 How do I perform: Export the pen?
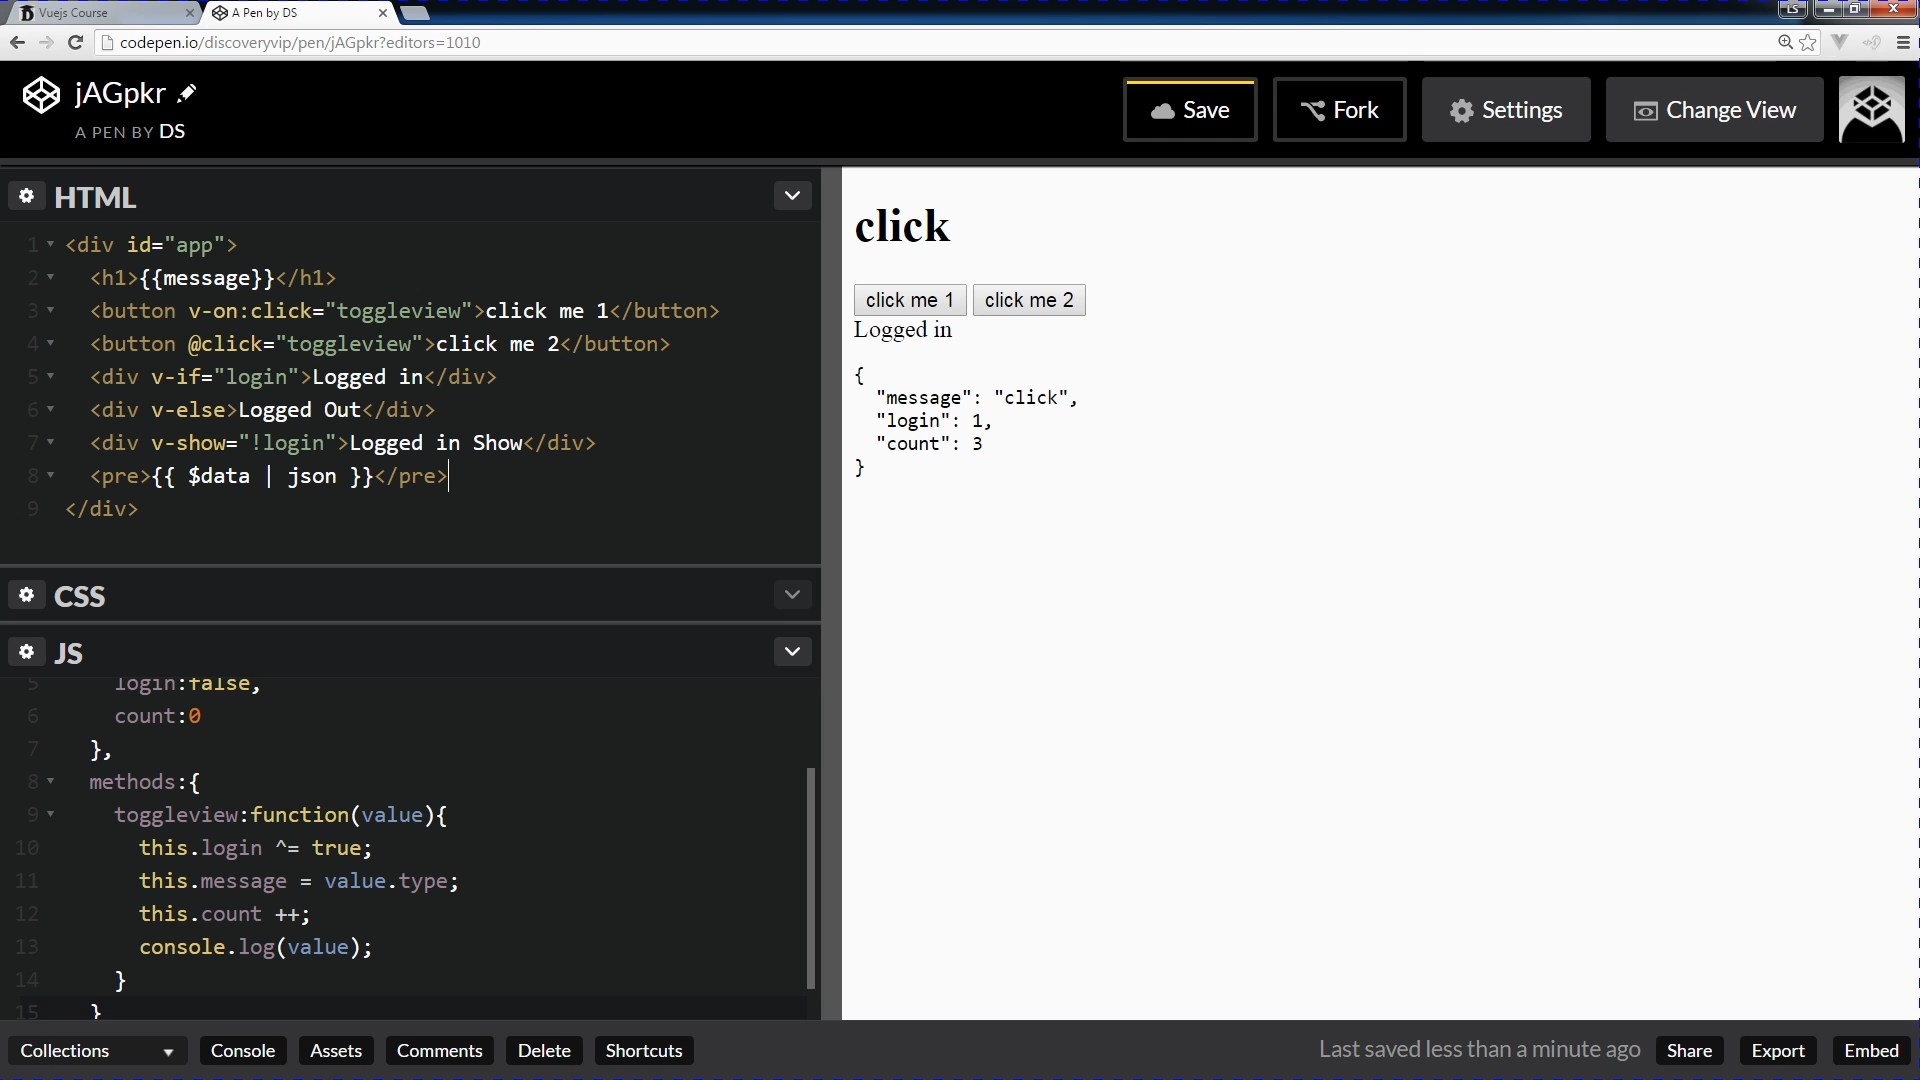[x=1778, y=1051]
